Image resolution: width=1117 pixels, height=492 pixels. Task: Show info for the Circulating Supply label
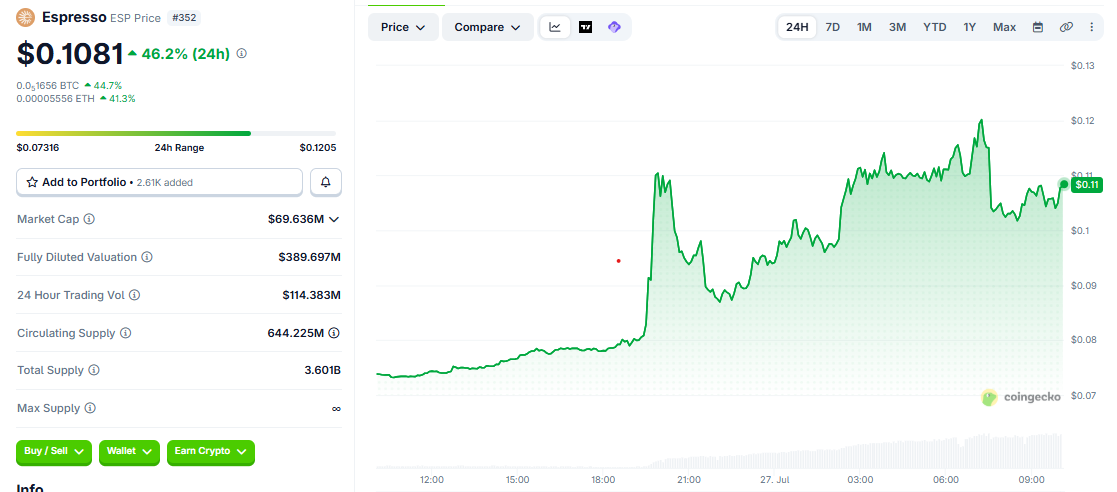tap(125, 333)
